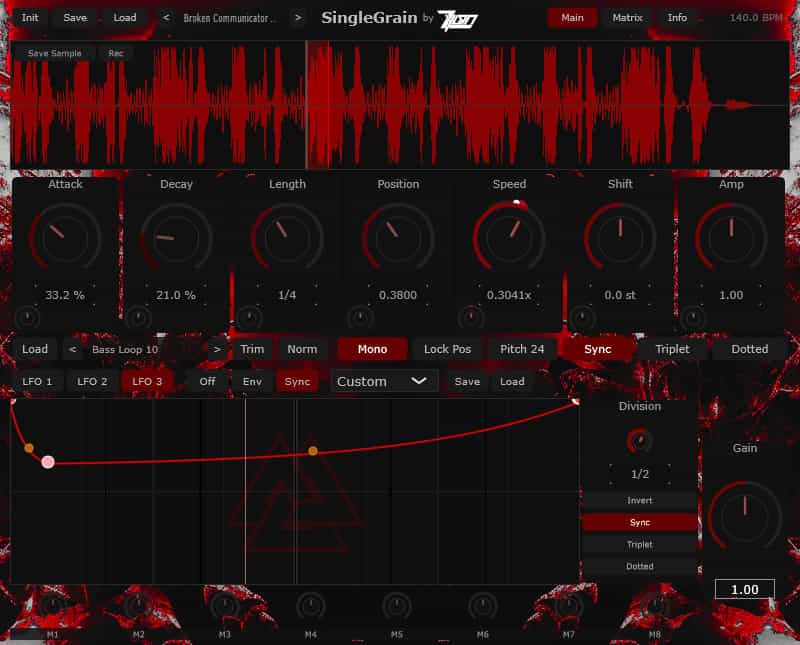Image resolution: width=800 pixels, height=645 pixels.
Task: Click the Gain value field 1.00
Action: pos(745,589)
